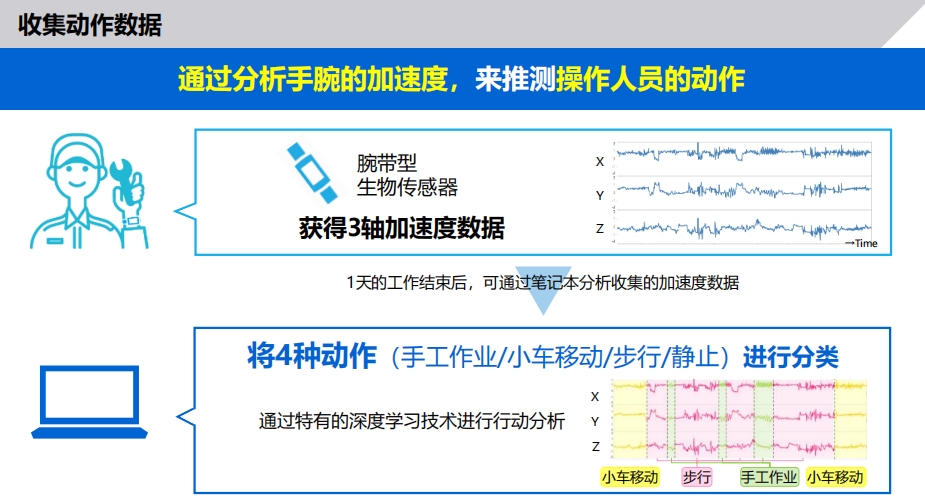The image size is (925, 504).
Task: Click the Y label of the colored chart
Action: [595, 421]
